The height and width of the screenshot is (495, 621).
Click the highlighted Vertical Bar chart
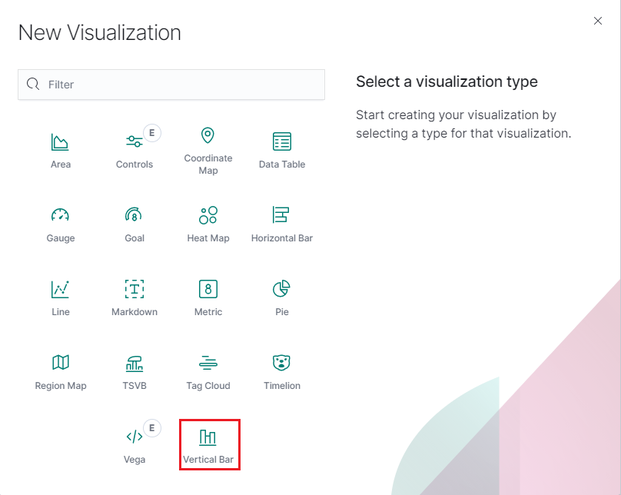[x=208, y=444]
